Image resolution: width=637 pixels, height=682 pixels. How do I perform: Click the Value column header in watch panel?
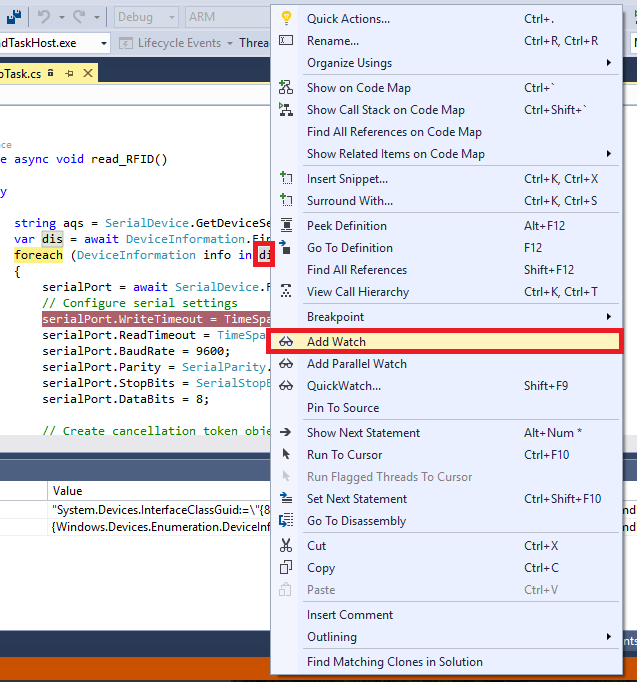tap(68, 491)
